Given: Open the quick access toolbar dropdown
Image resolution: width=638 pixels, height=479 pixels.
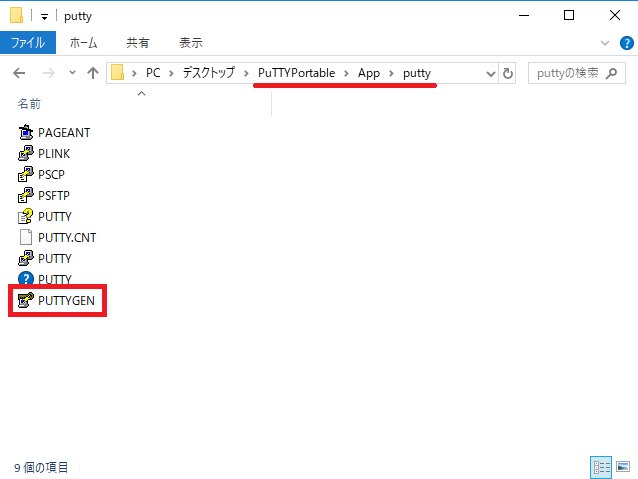Looking at the screenshot, I should click(x=44, y=16).
